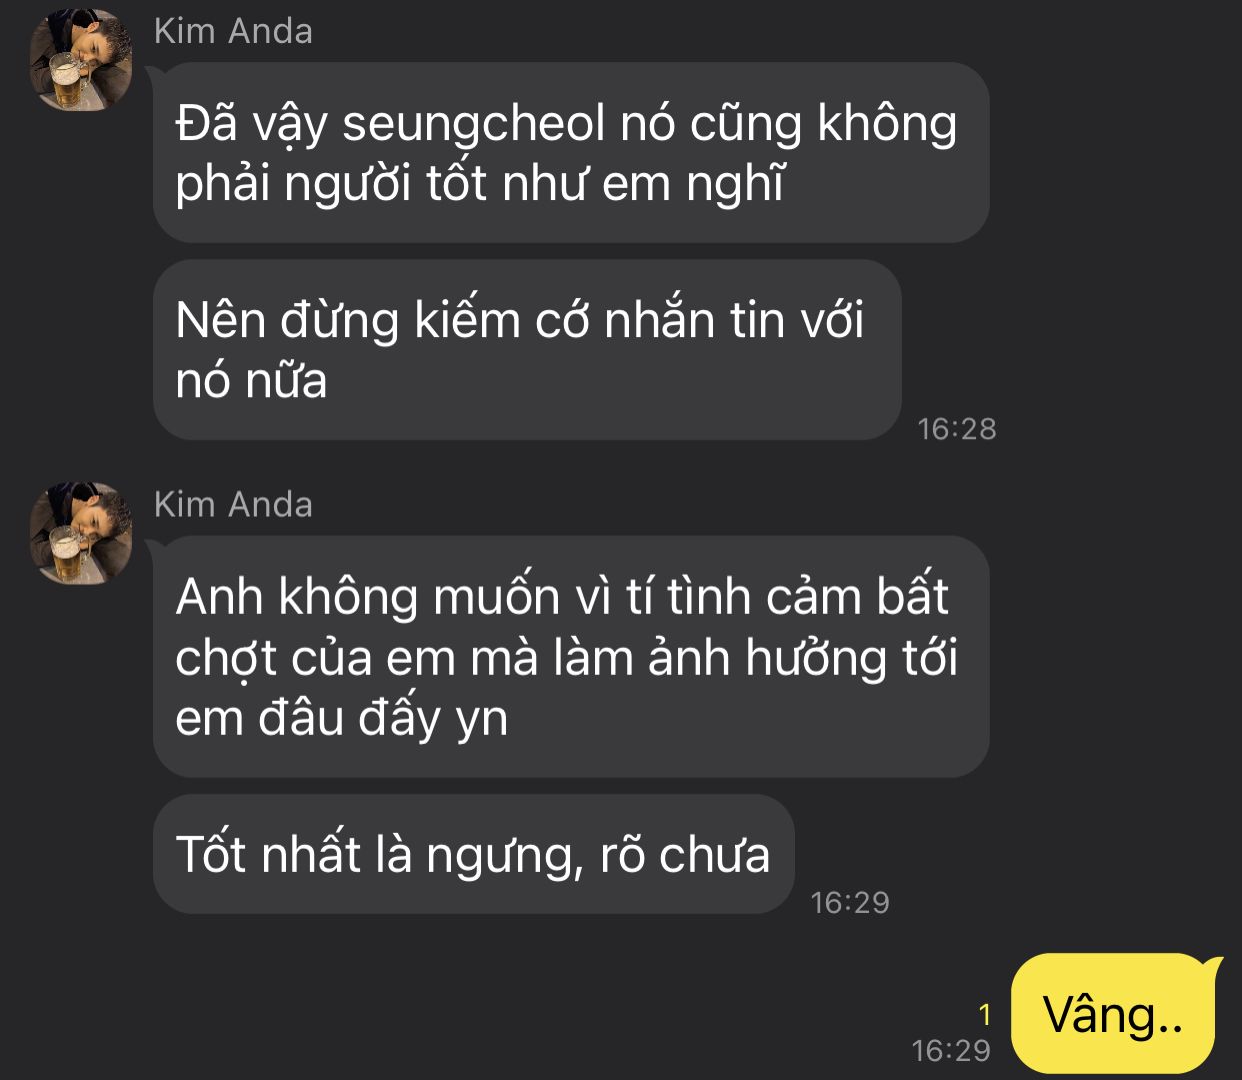Tap the message starting 'Đã vậy seungcheol'
This screenshot has width=1242, height=1080.
tap(571, 152)
